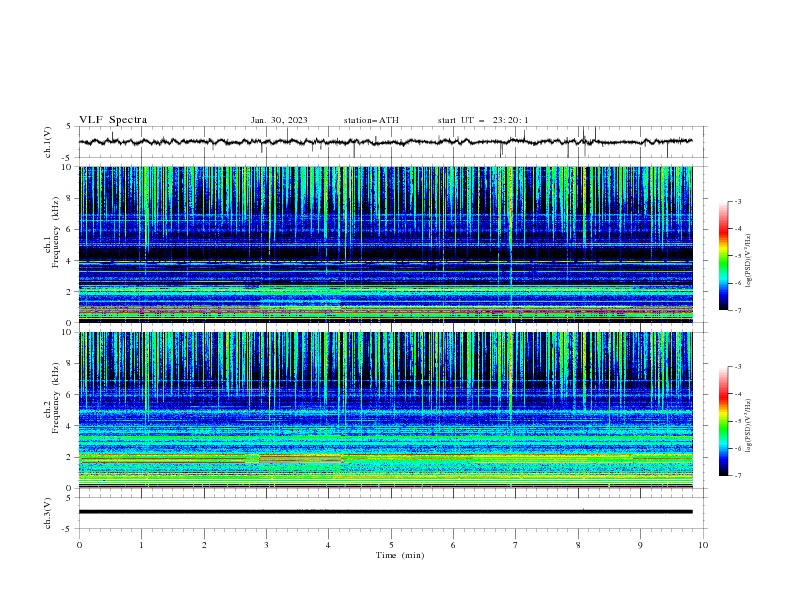This screenshot has width=792, height=612.
Task: Click the time axis tick label '3'
Action: click(x=266, y=545)
